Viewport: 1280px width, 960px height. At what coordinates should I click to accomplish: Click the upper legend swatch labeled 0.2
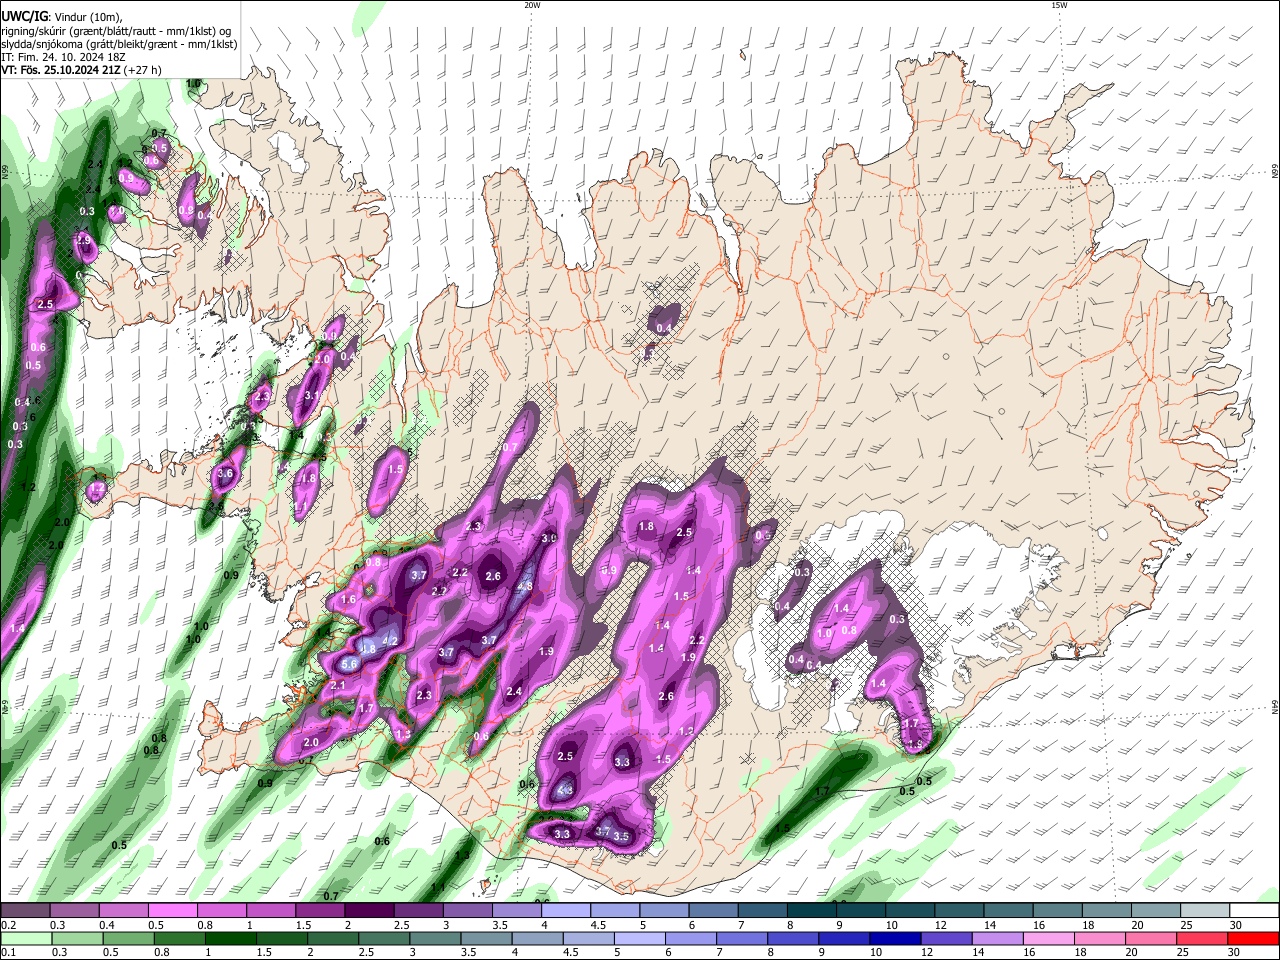pyautogui.click(x=25, y=910)
